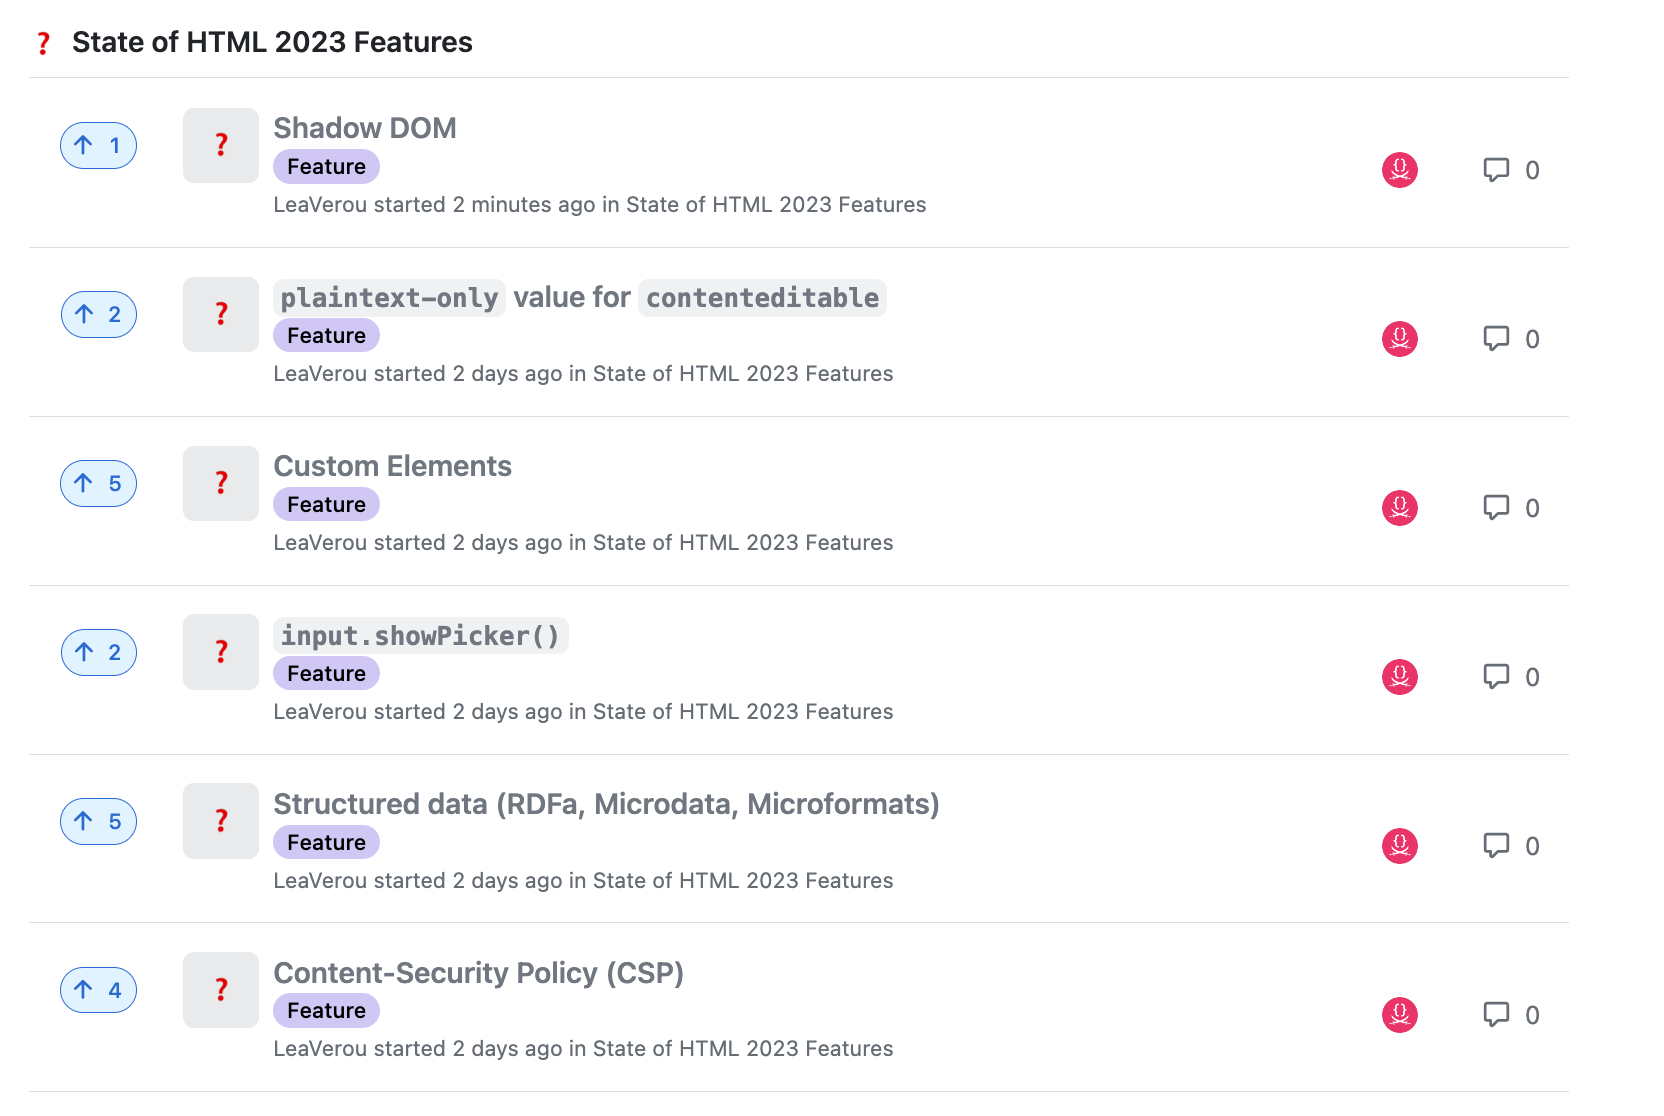The height and width of the screenshot is (1116, 1664).
Task: Click the question mark icon next to Shadow DOM
Action: [220, 145]
